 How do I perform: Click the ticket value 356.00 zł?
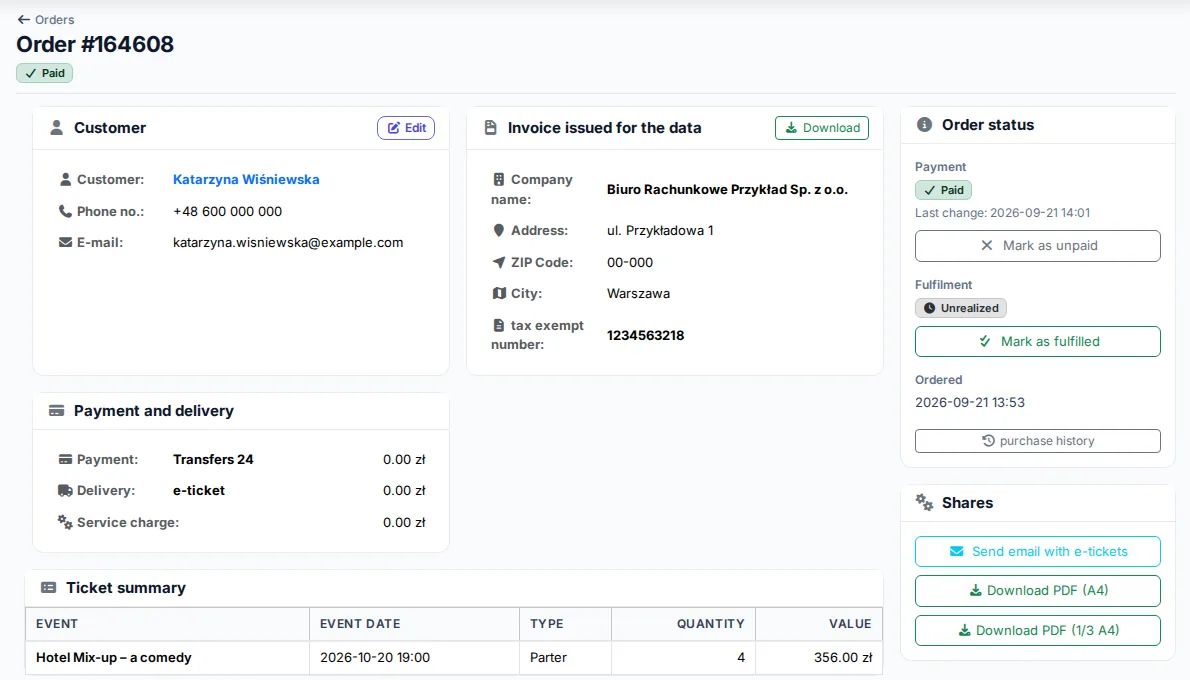pyautogui.click(x=843, y=657)
